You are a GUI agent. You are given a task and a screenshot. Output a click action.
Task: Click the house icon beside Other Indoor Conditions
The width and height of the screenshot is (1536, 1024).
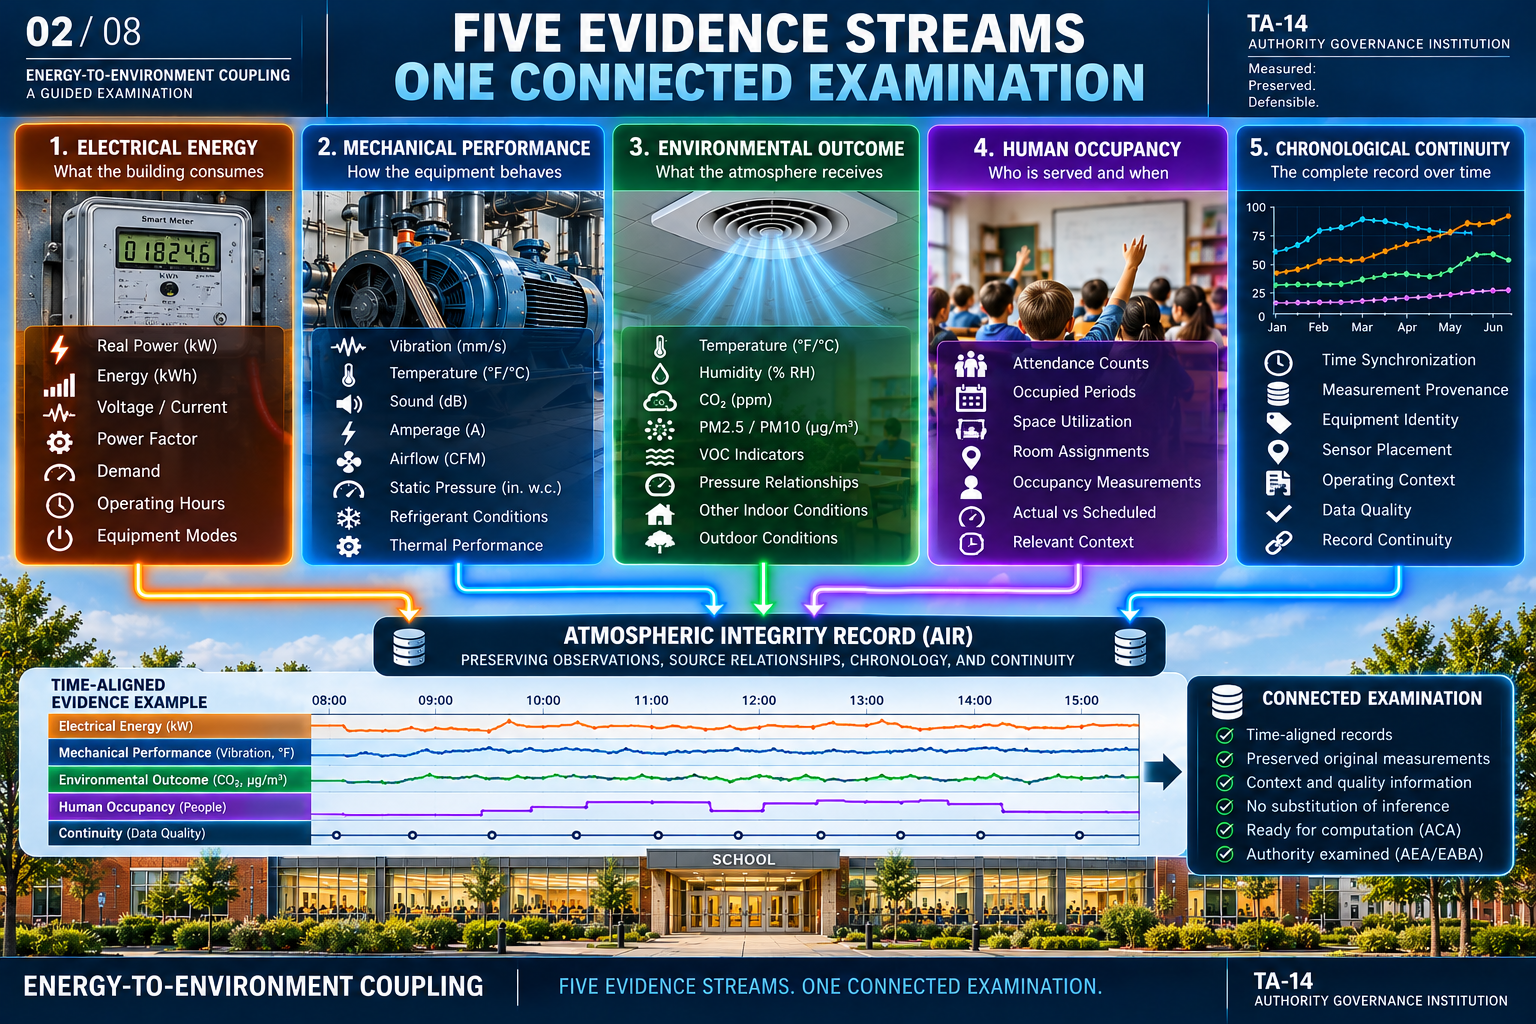[660, 514]
